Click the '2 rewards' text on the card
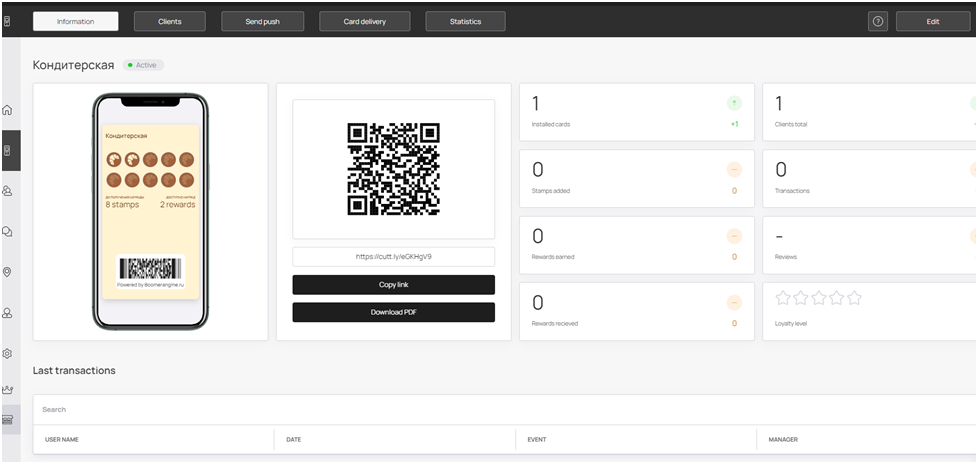This screenshot has height=464, width=978. point(177,205)
